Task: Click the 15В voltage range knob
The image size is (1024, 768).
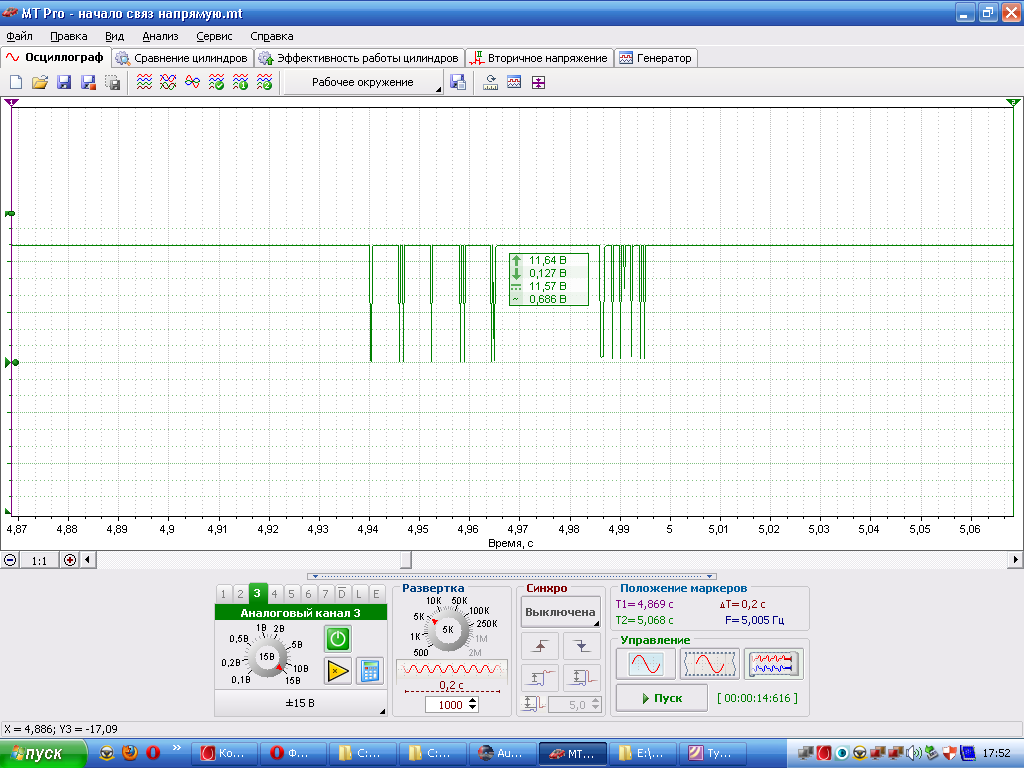Action: [x=267, y=656]
